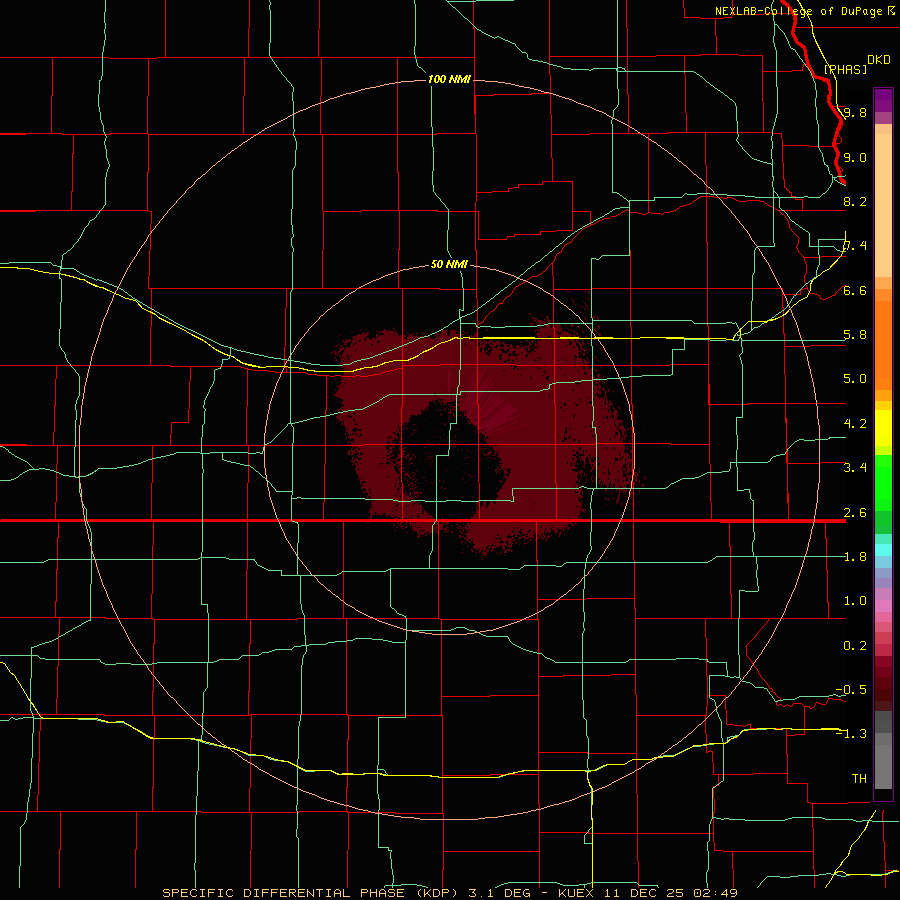The height and width of the screenshot is (900, 900).
Task: Pick the yellow swatch in the color bar
Action: pos(883,428)
